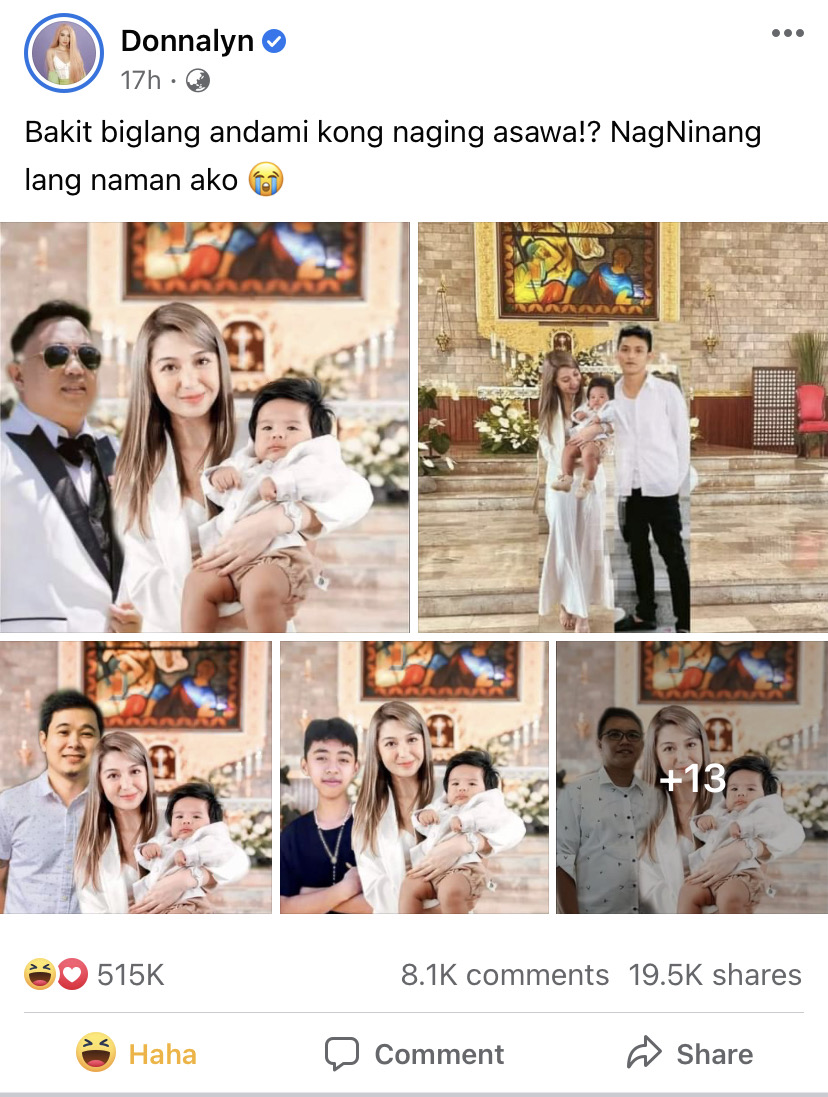Open the full-length church photo
This screenshot has height=1097, width=828.
623,427
